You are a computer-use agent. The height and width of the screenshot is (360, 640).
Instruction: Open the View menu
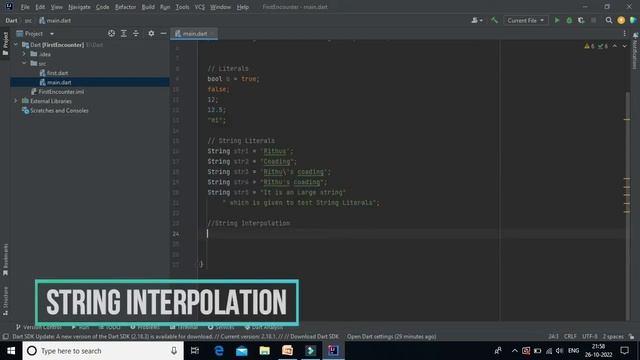[56, 7]
